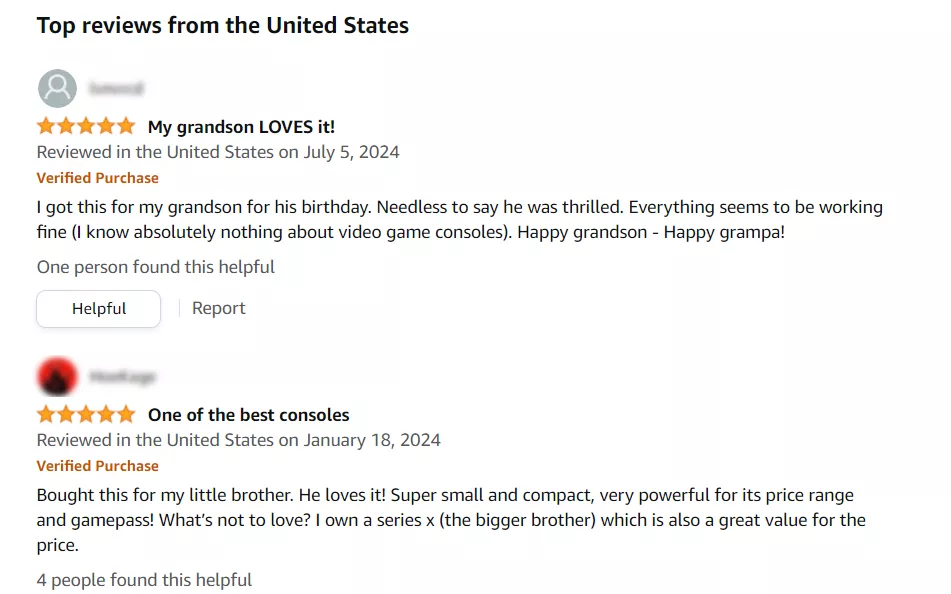Image resolution: width=951 pixels, height=594 pixels.
Task: Click the little brother review body text
Action: (451, 520)
